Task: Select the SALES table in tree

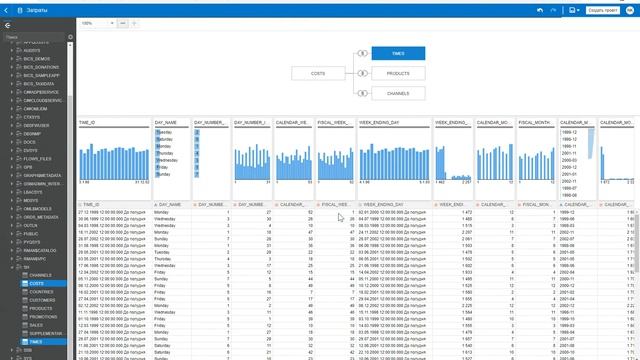Action: [x=36, y=325]
